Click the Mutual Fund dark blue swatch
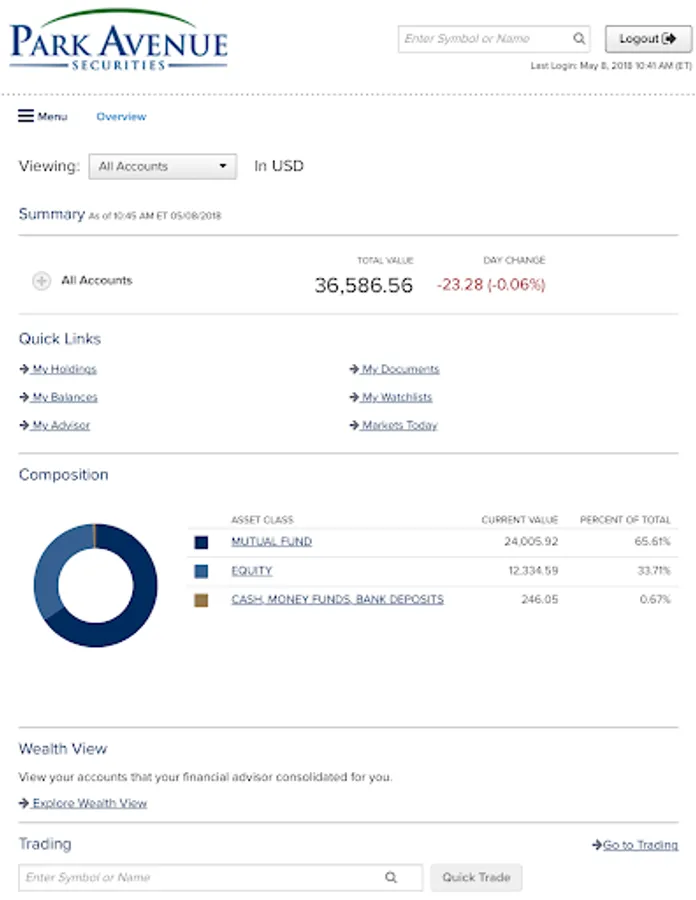Viewport: 696px width, 900px height. point(201,542)
